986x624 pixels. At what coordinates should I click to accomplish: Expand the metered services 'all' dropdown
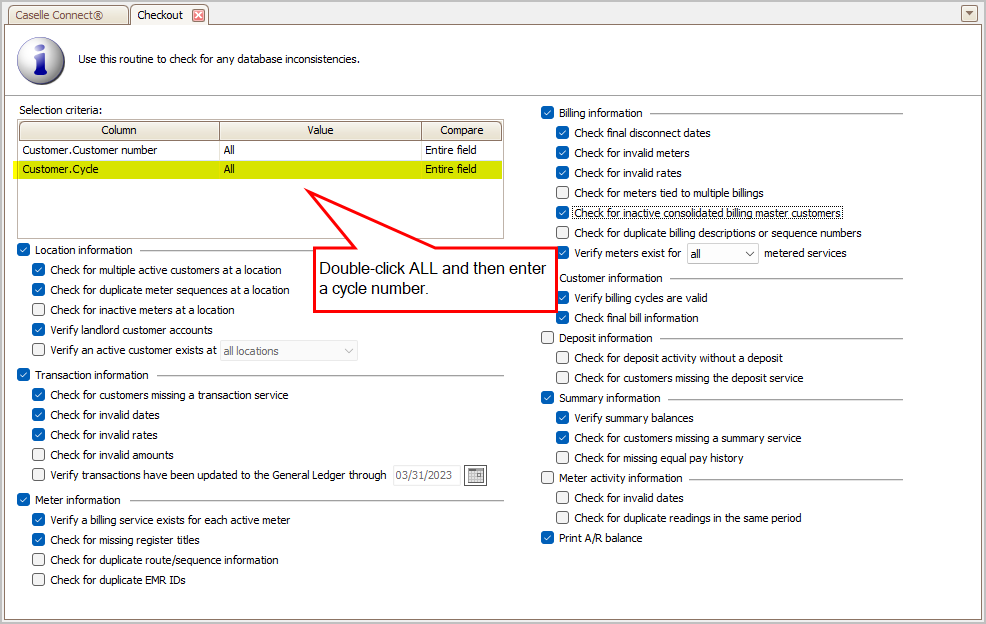point(723,254)
